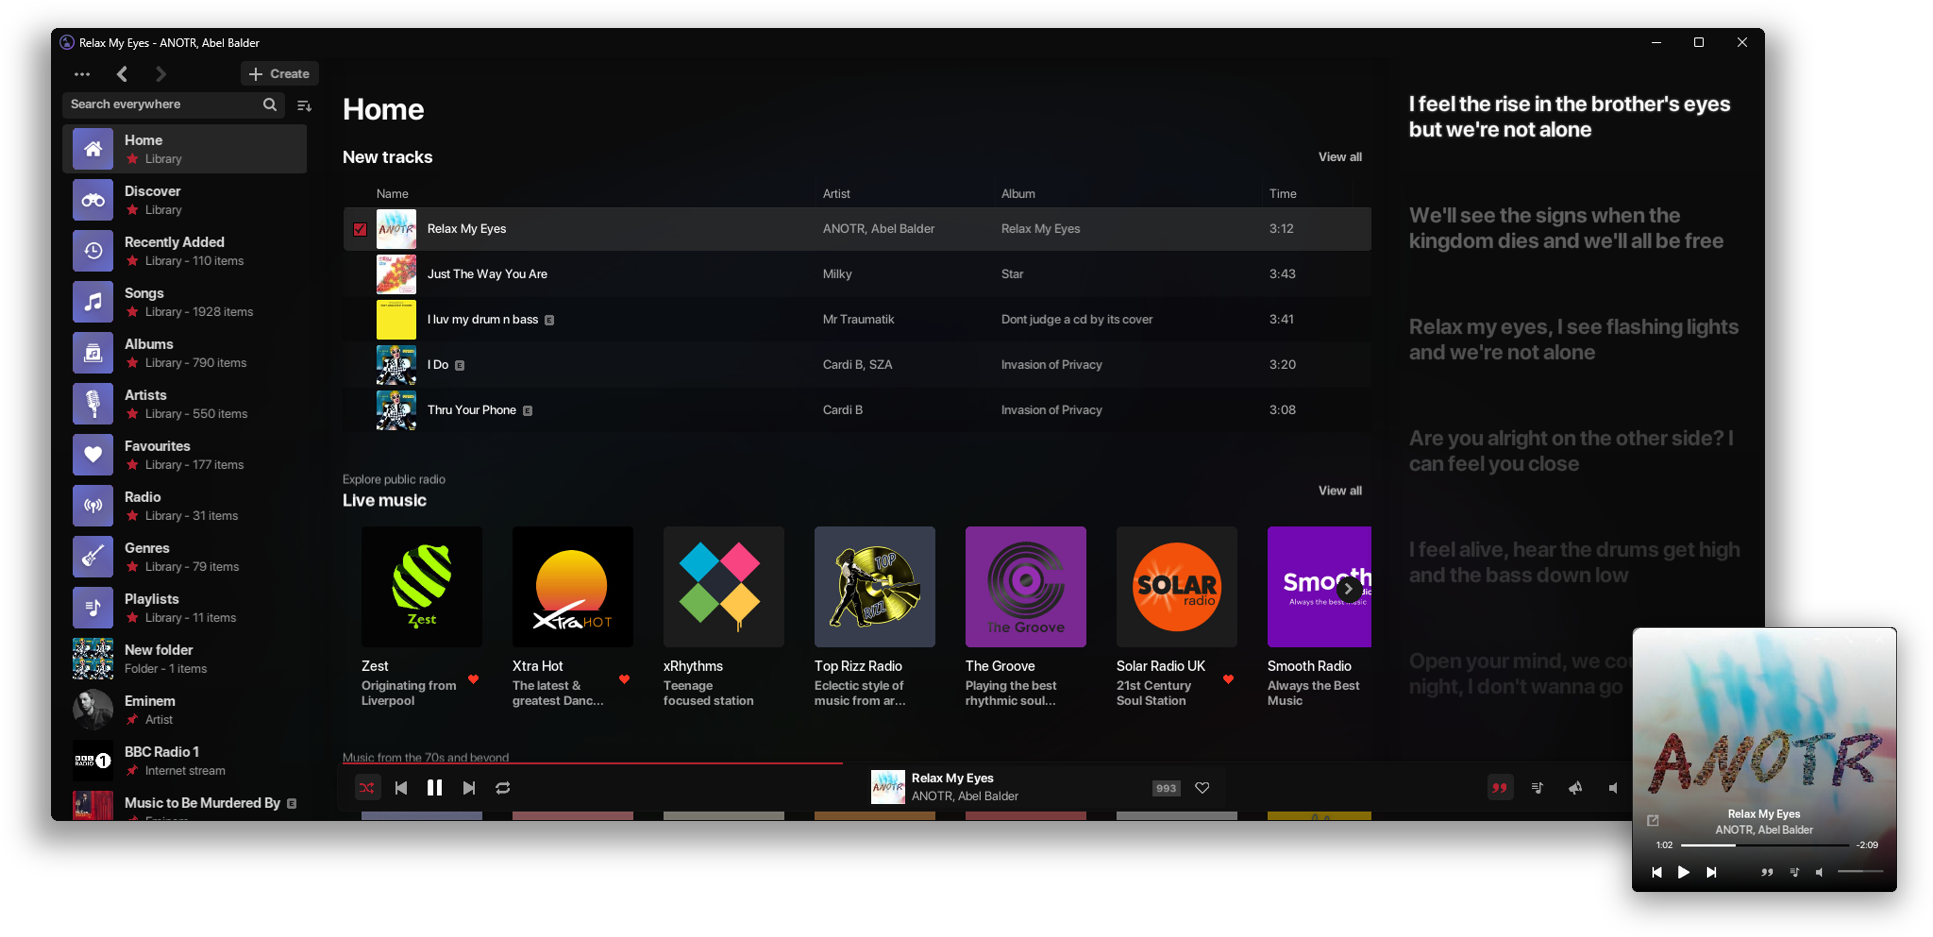
Task: Sort tracks by the Album column header
Action: (1018, 194)
